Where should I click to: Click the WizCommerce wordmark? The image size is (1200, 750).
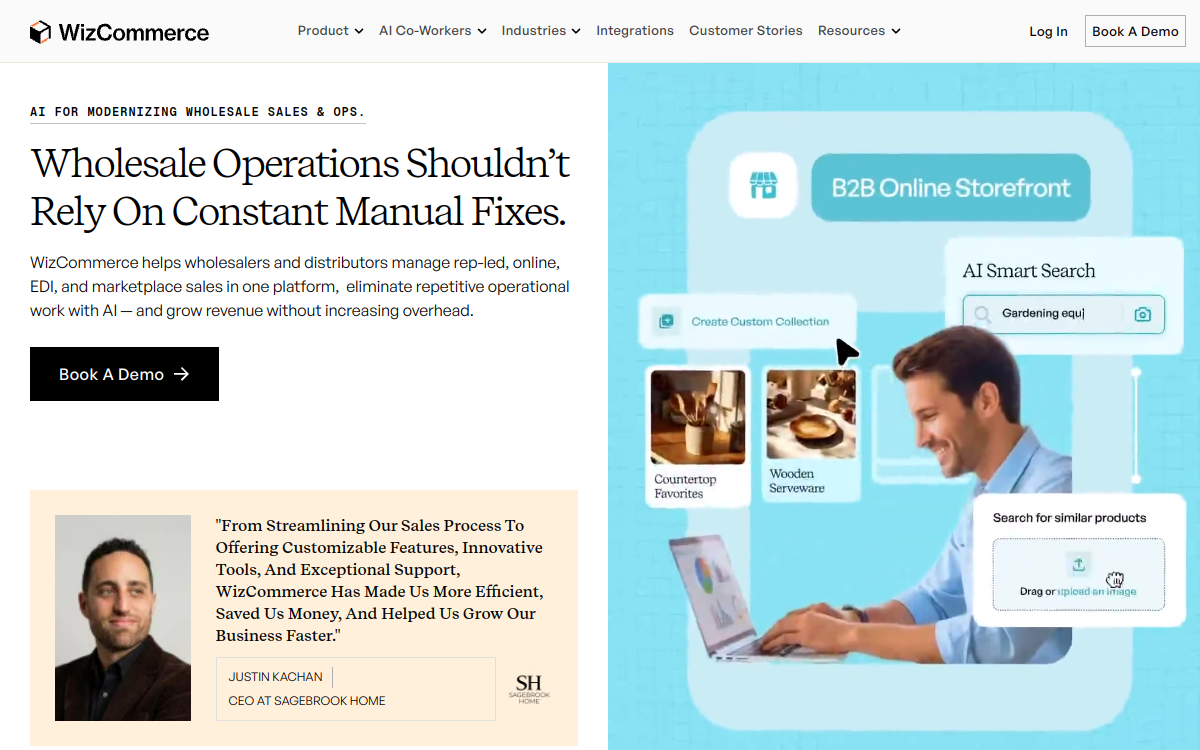click(134, 32)
